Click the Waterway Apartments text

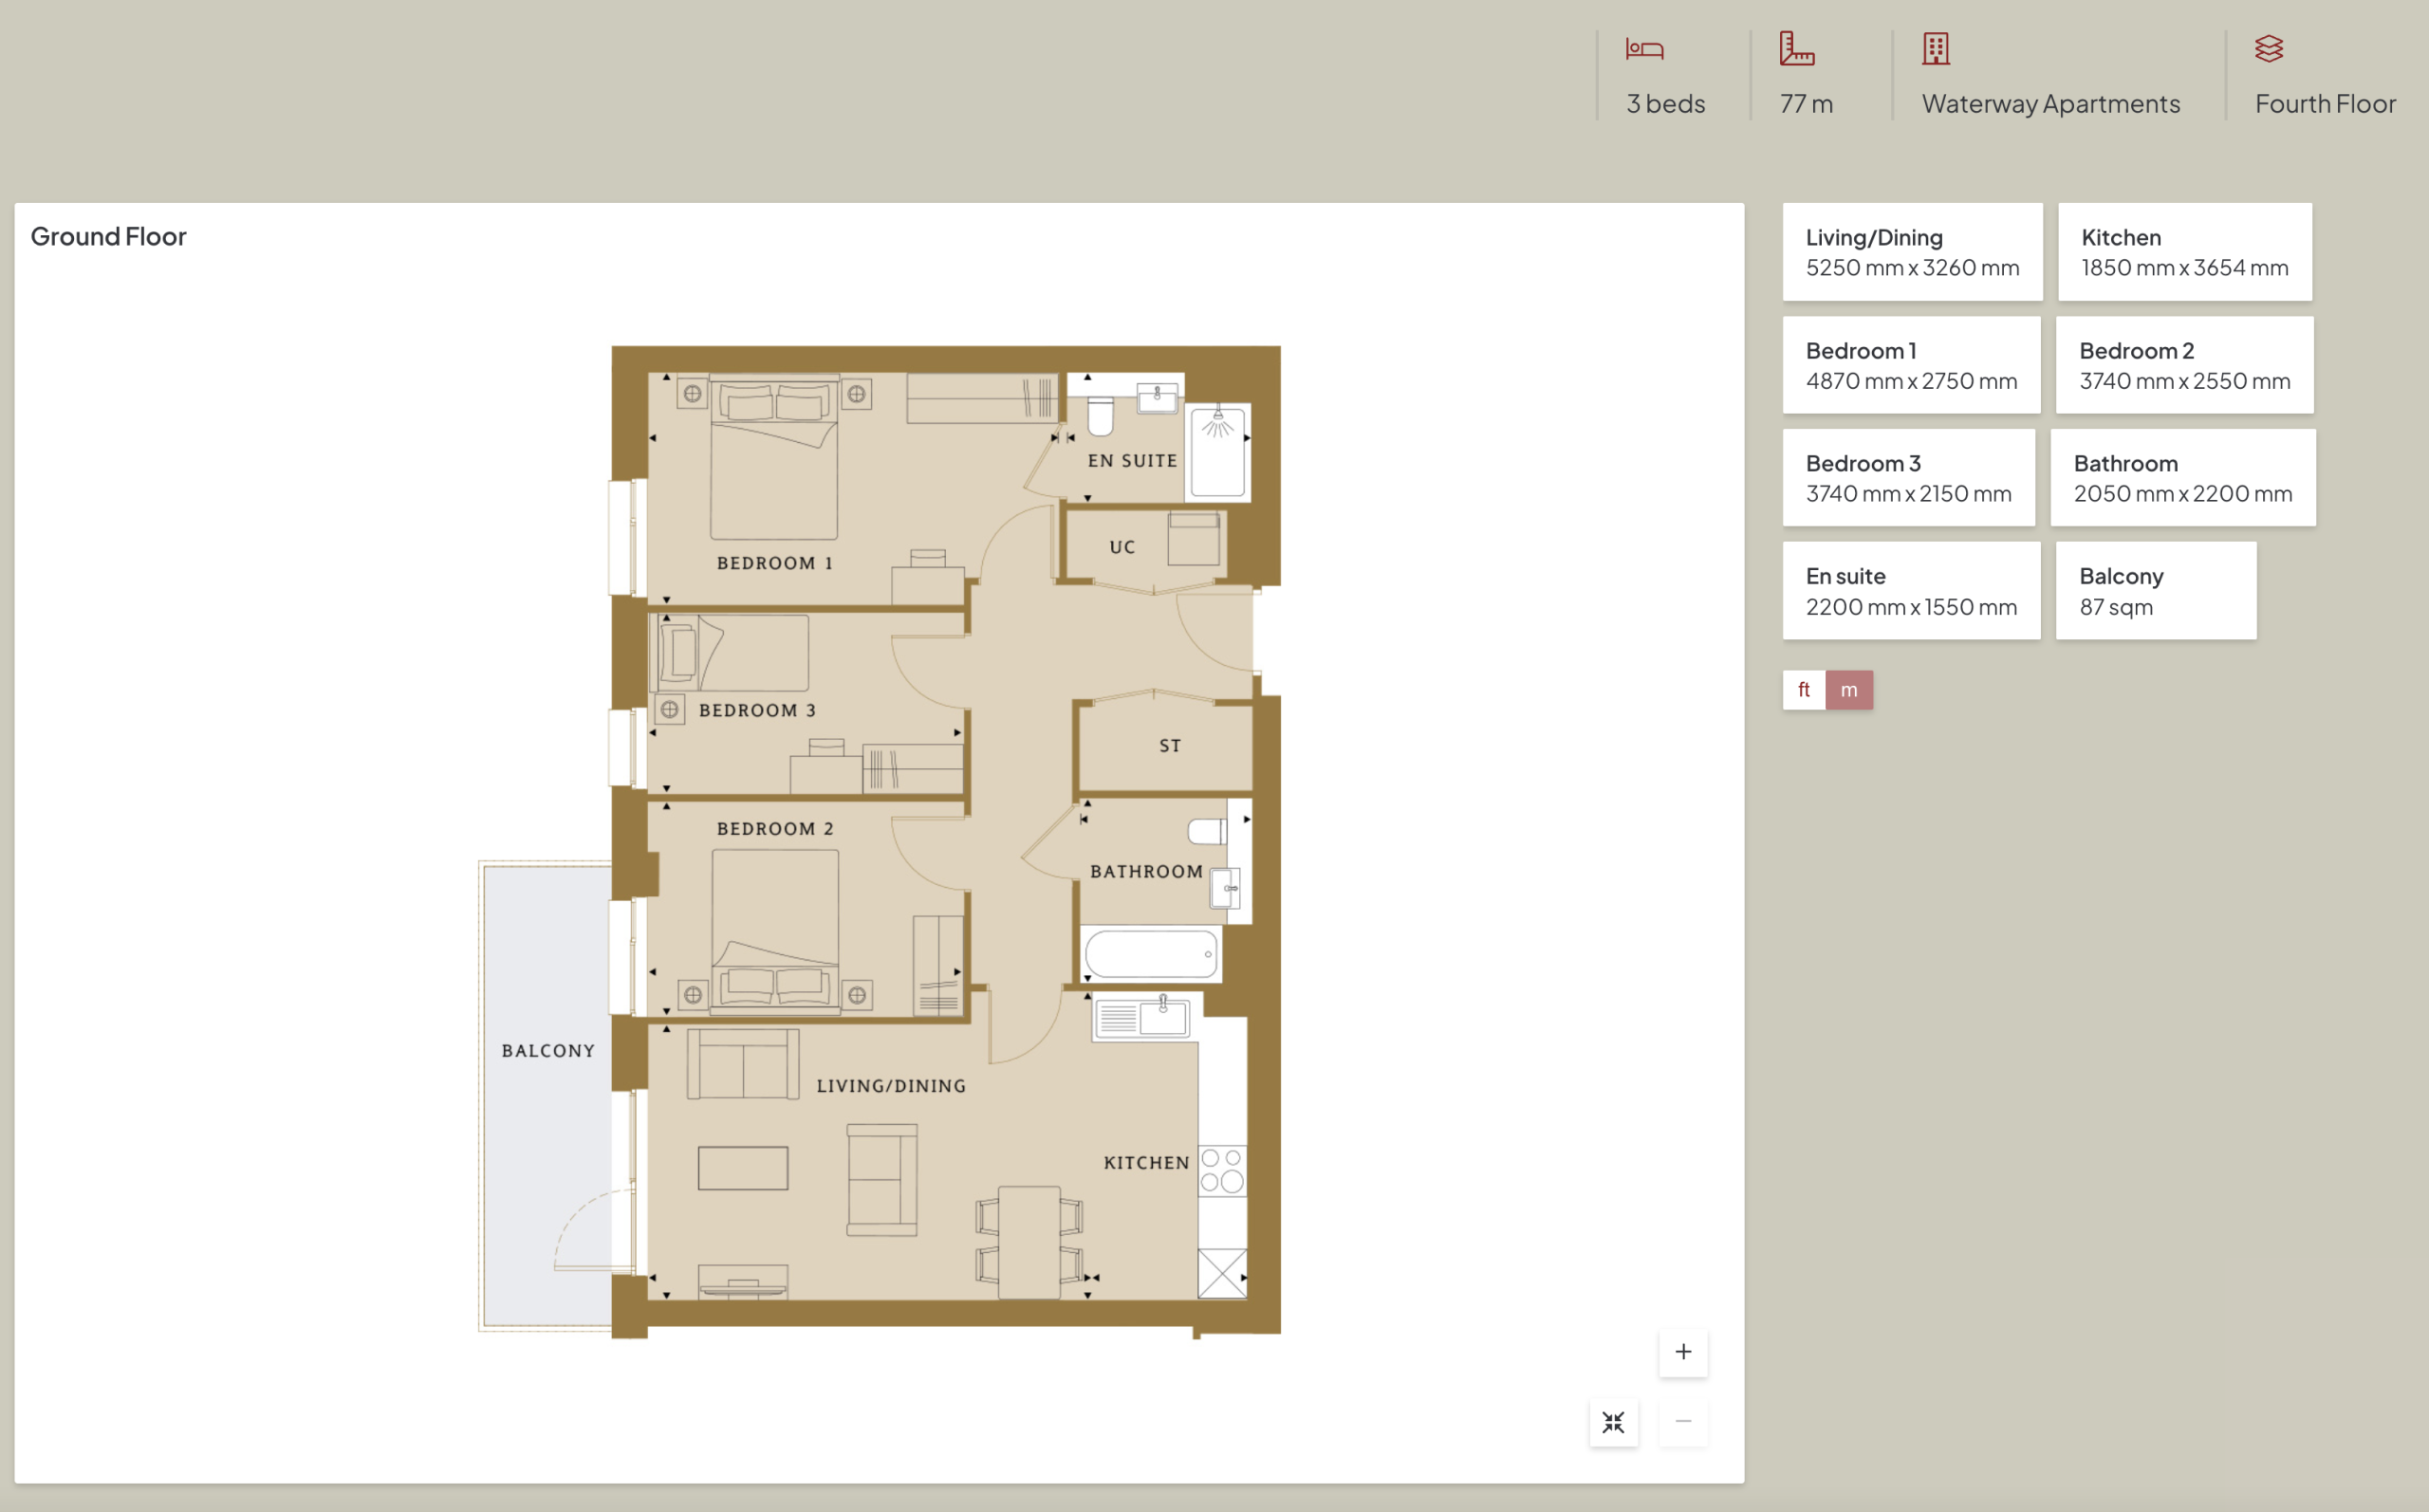point(2051,104)
